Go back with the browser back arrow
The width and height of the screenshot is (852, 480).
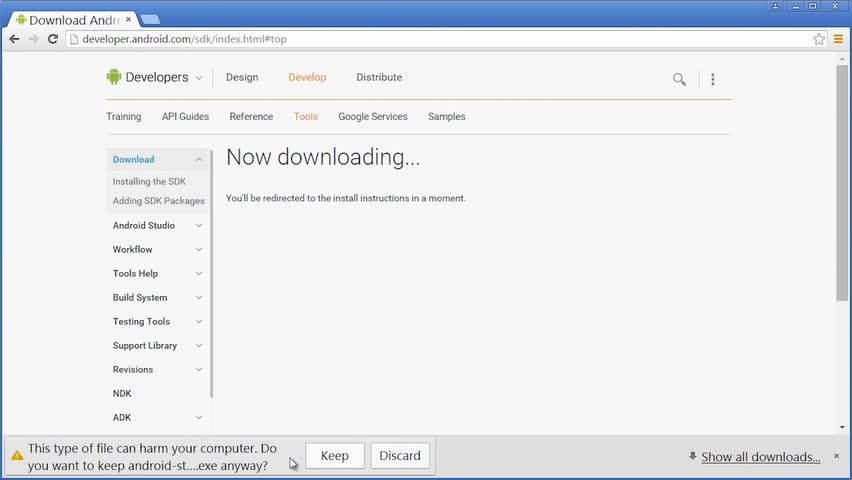pos(14,39)
